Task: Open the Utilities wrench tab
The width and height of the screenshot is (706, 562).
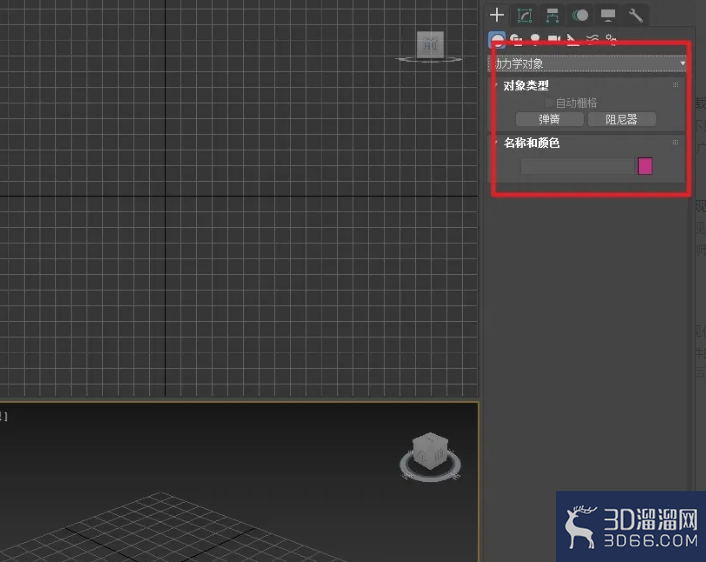Action: coord(636,15)
